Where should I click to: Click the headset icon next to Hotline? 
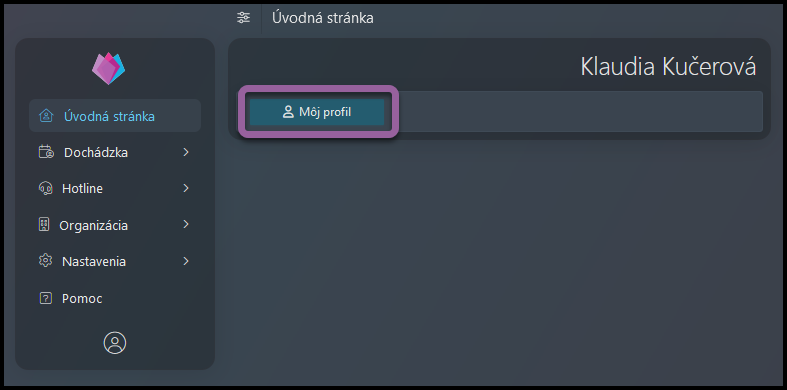pos(45,188)
